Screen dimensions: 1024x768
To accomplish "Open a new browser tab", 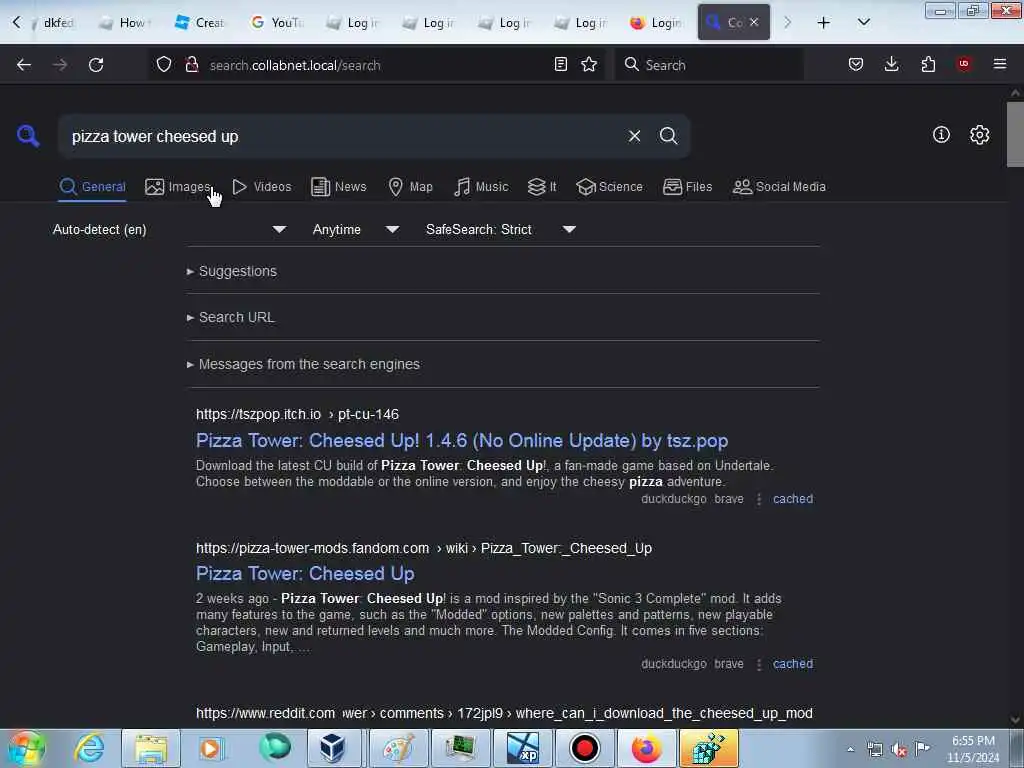I will click(x=824, y=23).
